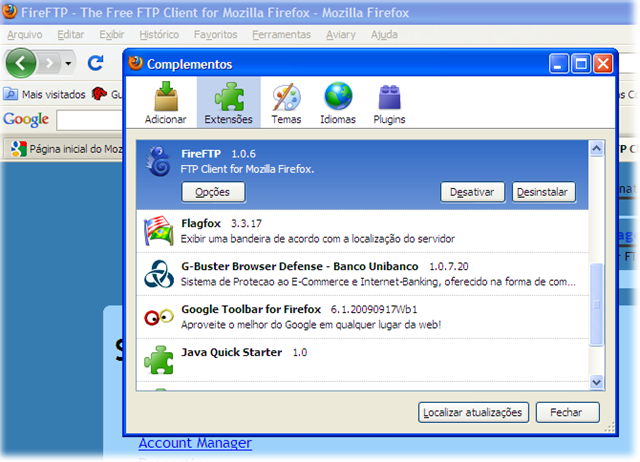Screen dimensions: 640x462
Task: Select the G-Buster Browser Defense icon
Action: coord(159,274)
